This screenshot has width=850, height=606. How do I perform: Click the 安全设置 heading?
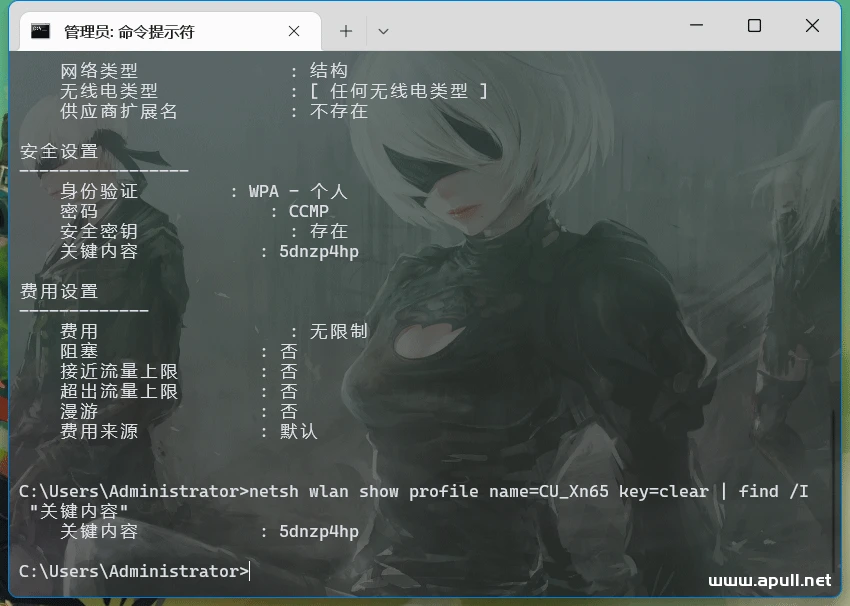59,151
